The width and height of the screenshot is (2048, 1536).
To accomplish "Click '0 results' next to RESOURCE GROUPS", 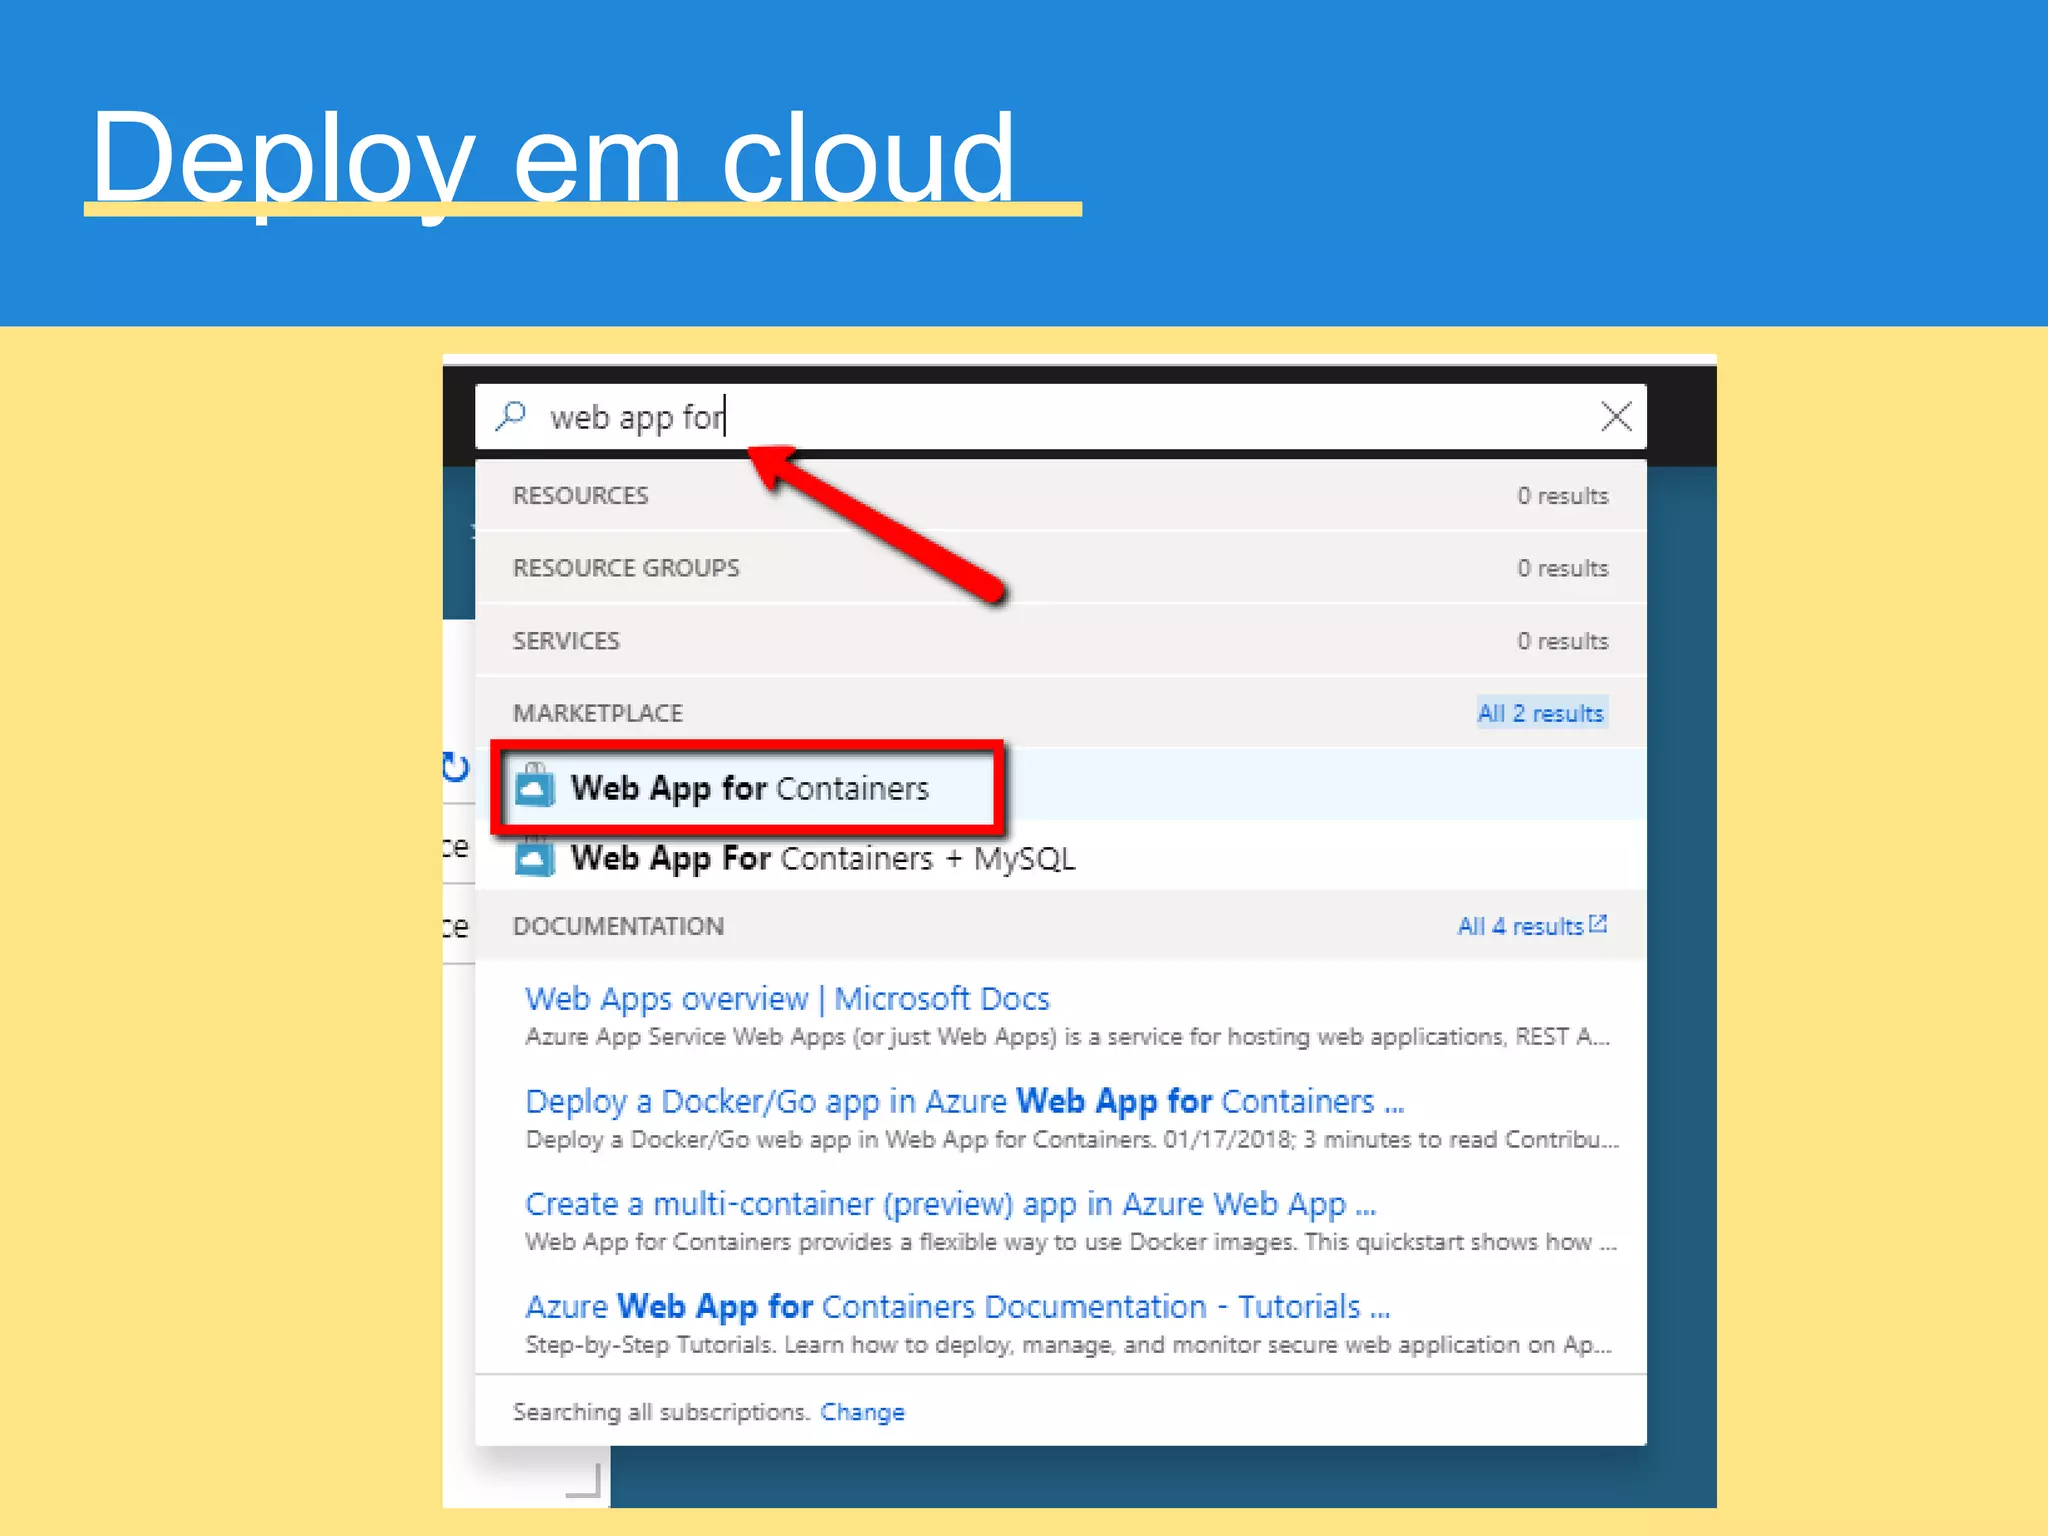I will tap(1562, 567).
